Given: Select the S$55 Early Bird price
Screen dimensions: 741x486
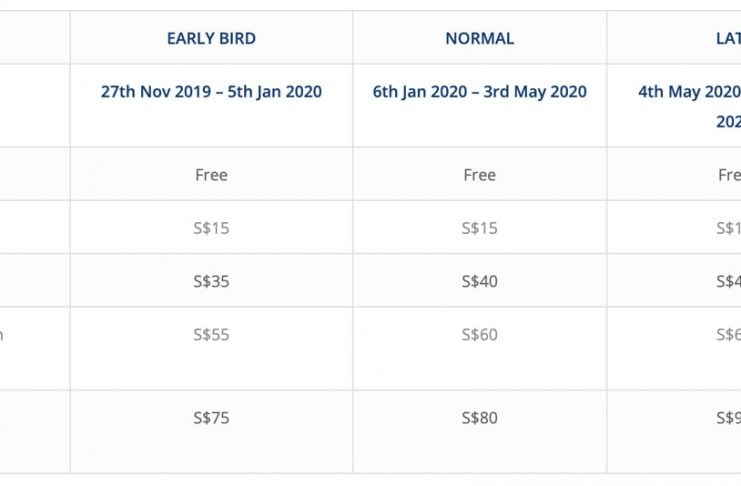Looking at the screenshot, I should point(211,335).
